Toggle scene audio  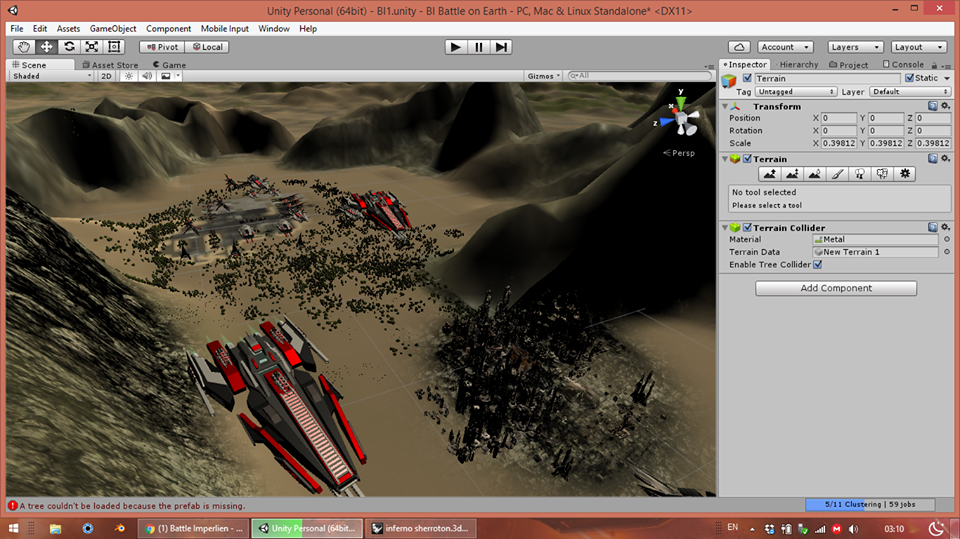point(147,76)
